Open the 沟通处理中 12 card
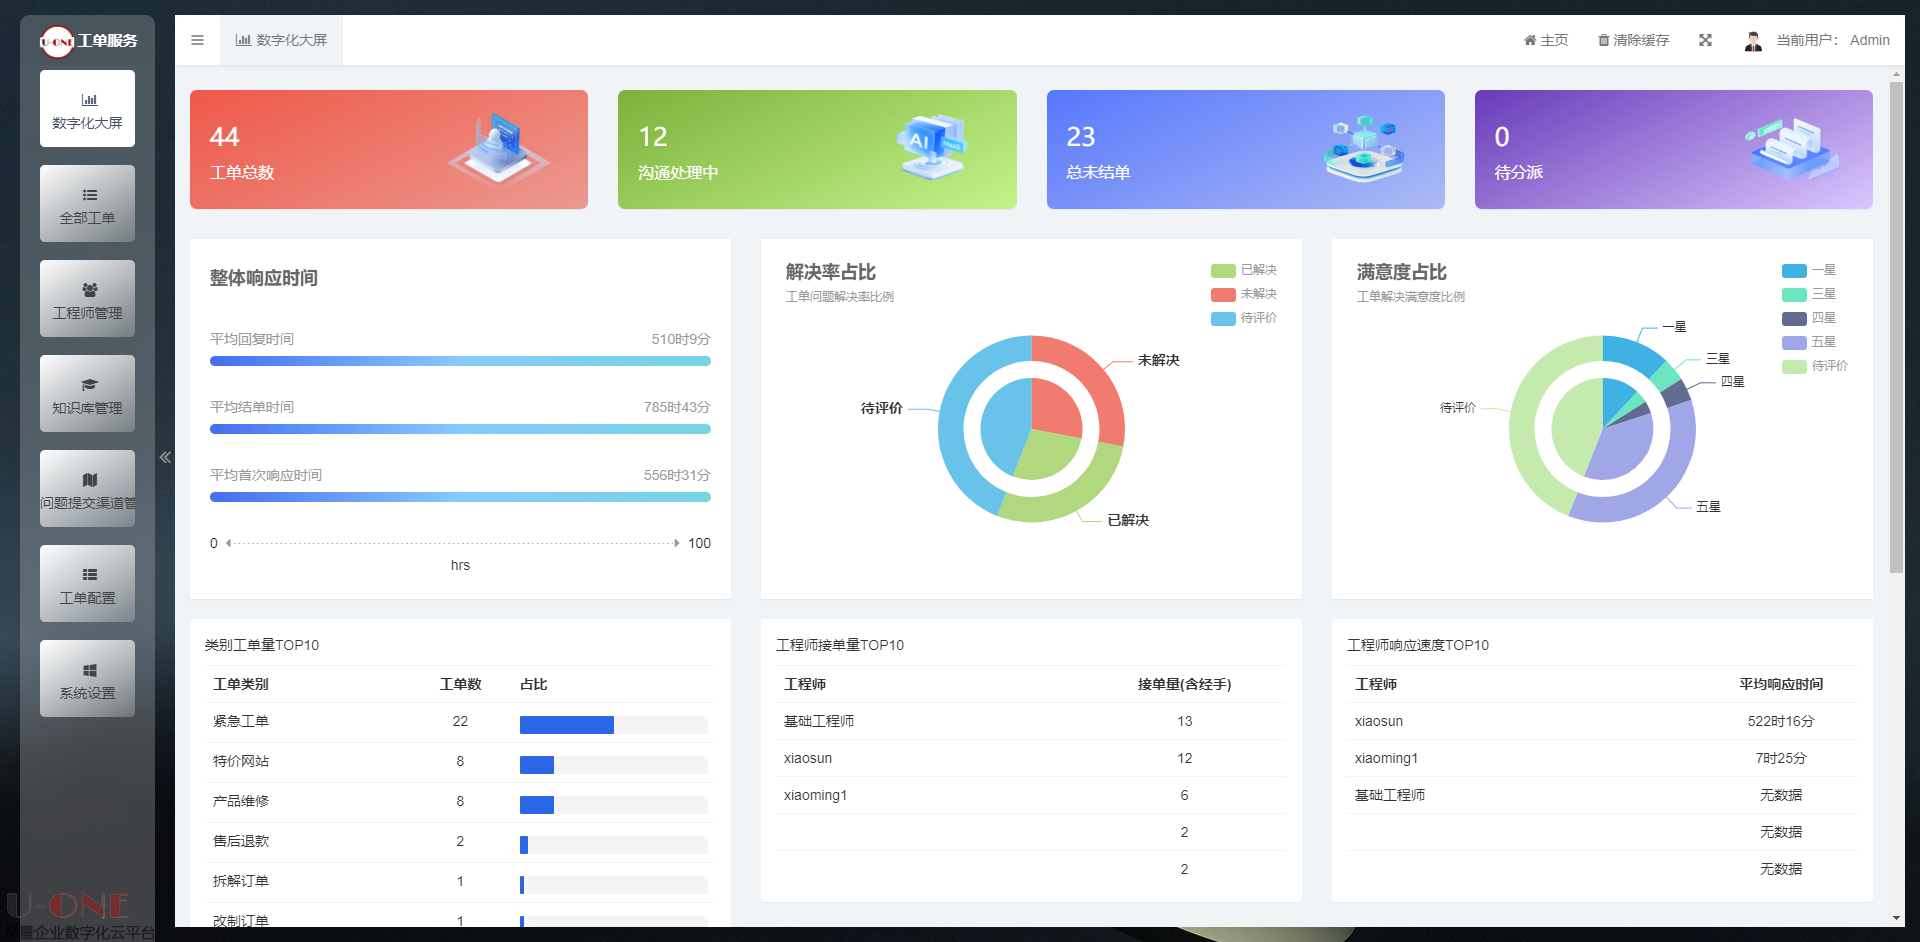 (817, 150)
